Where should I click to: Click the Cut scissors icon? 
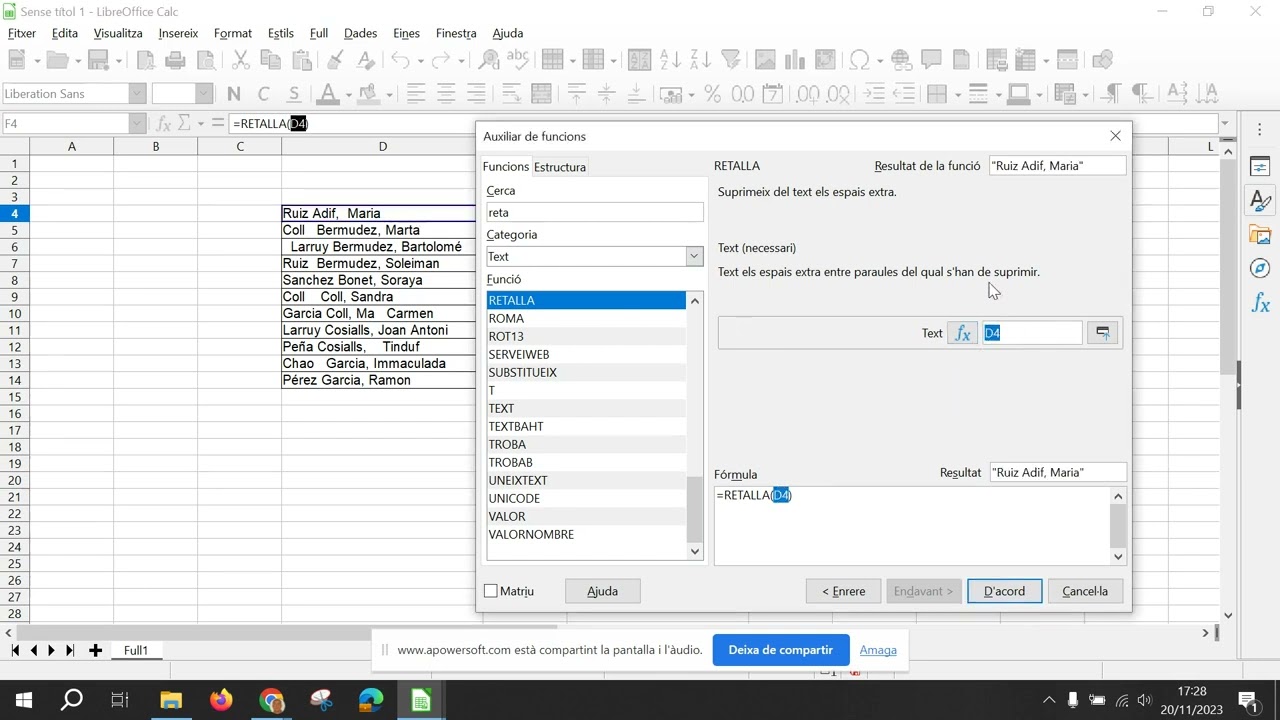[241, 60]
